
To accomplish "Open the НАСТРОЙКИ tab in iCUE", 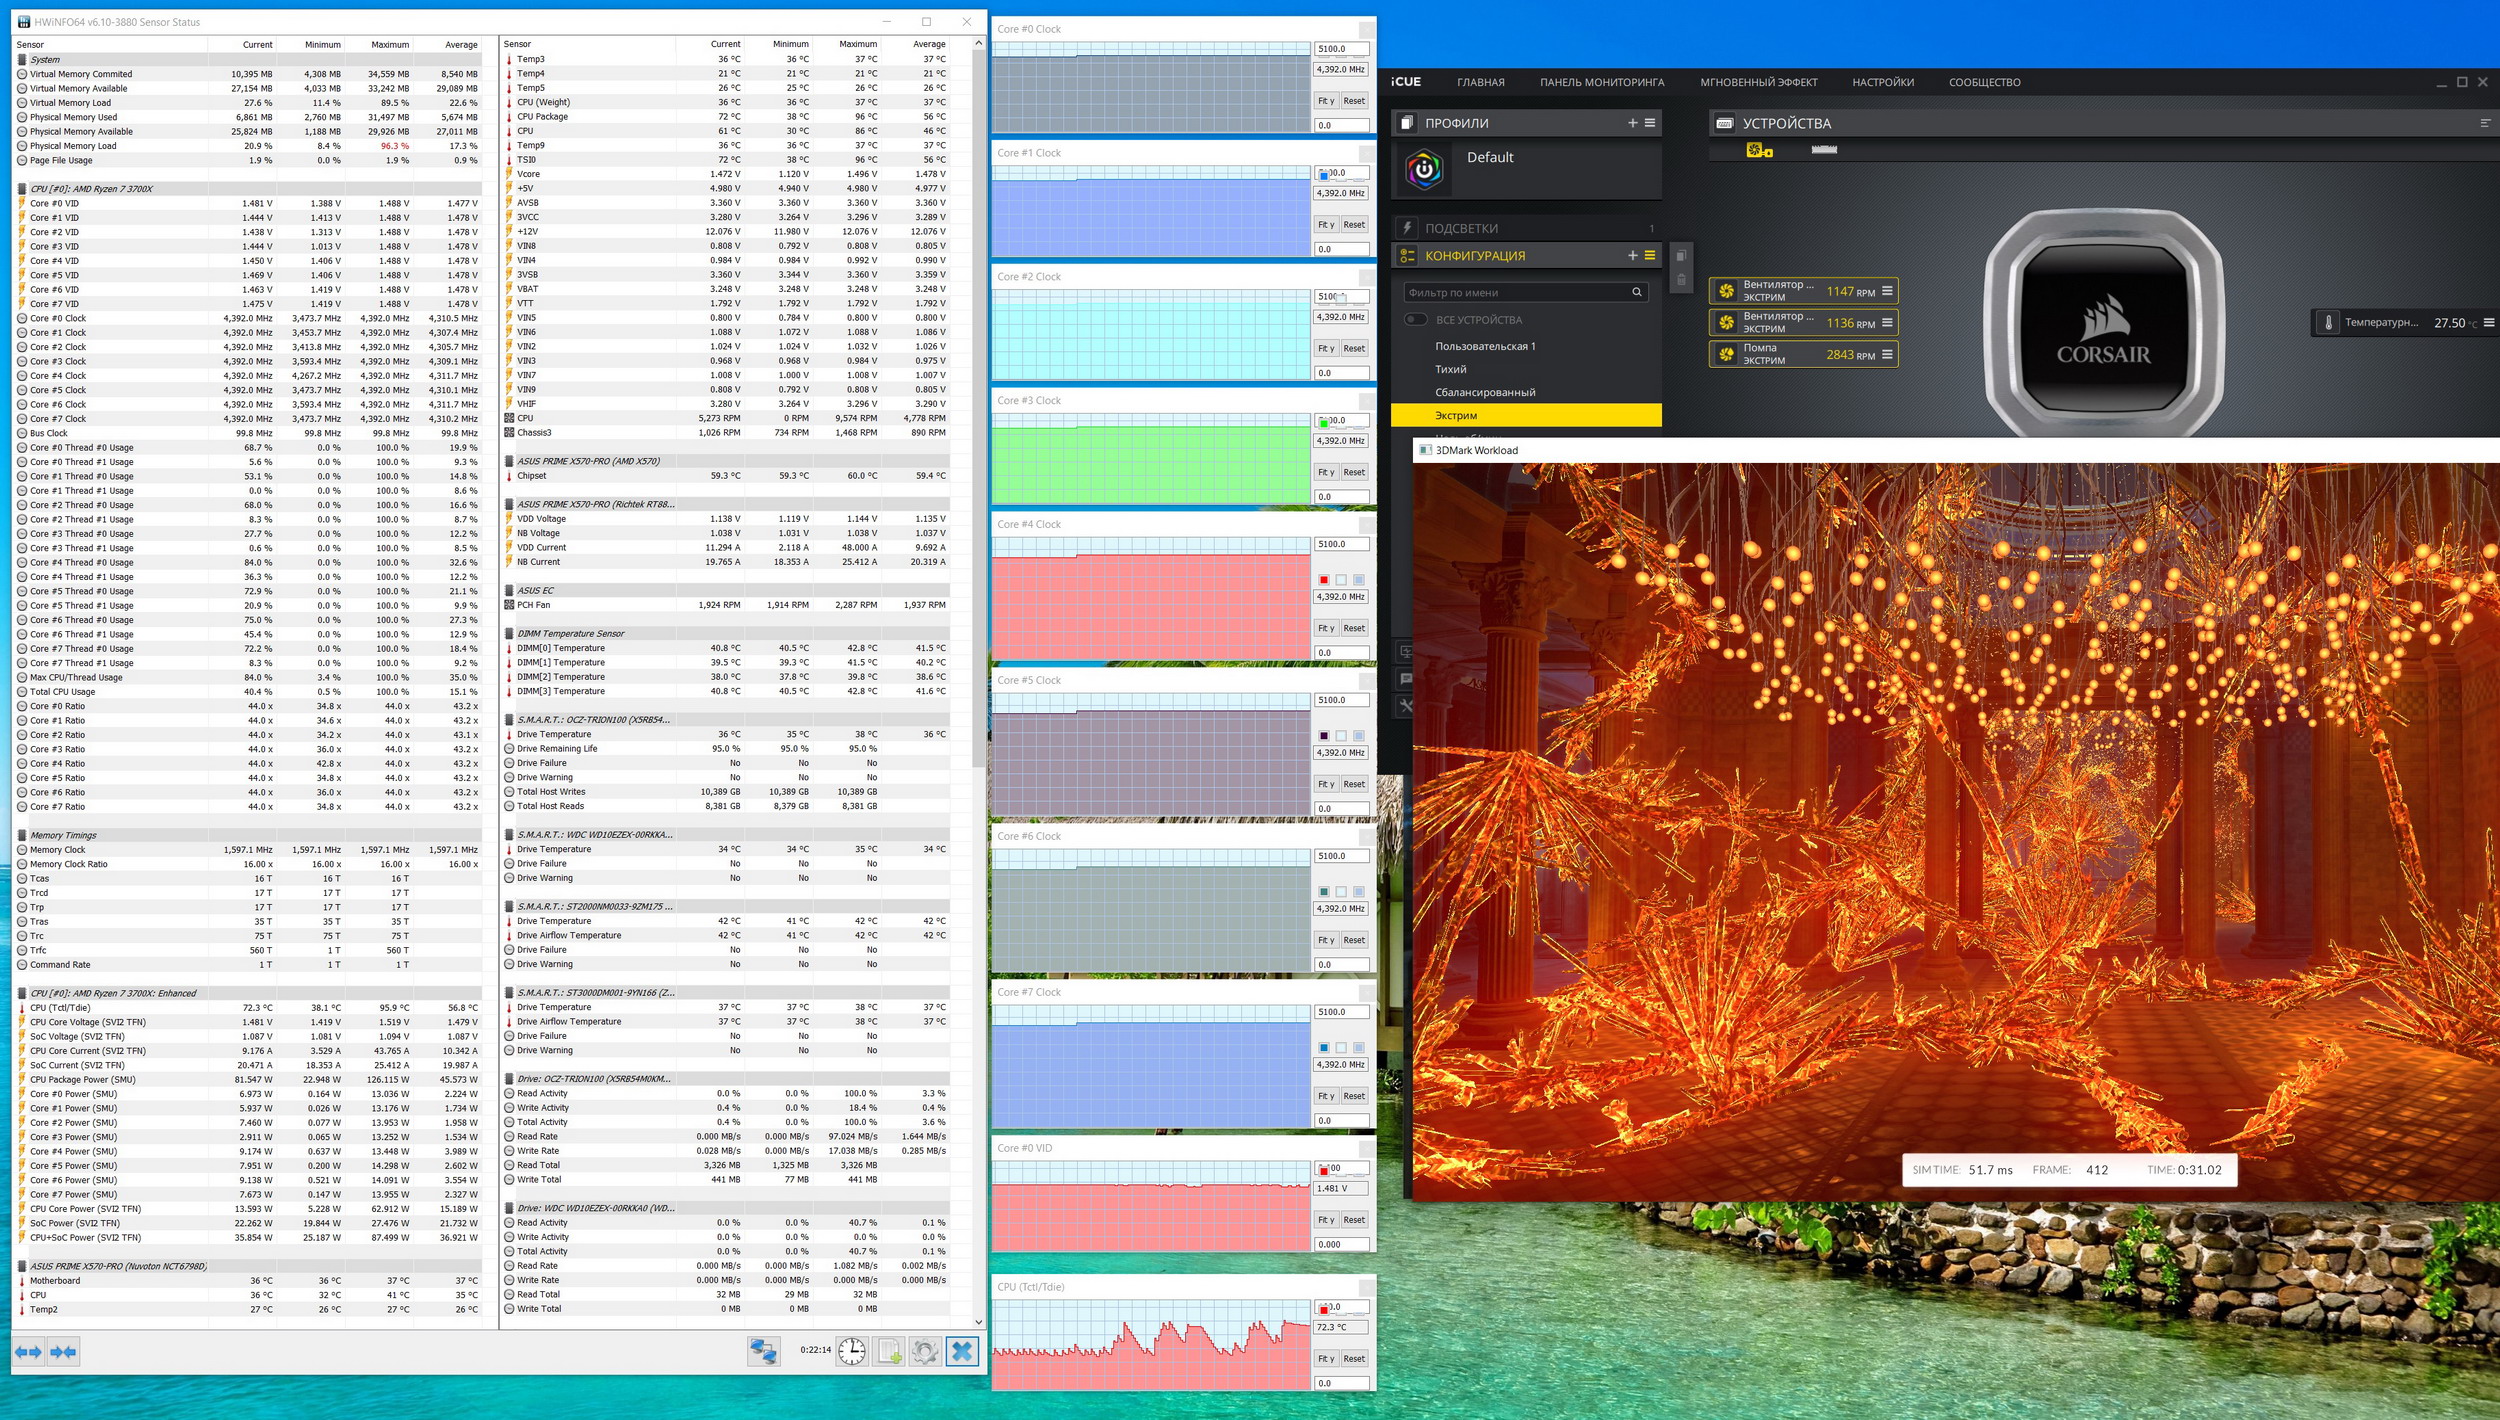I will pyautogui.click(x=1882, y=82).
